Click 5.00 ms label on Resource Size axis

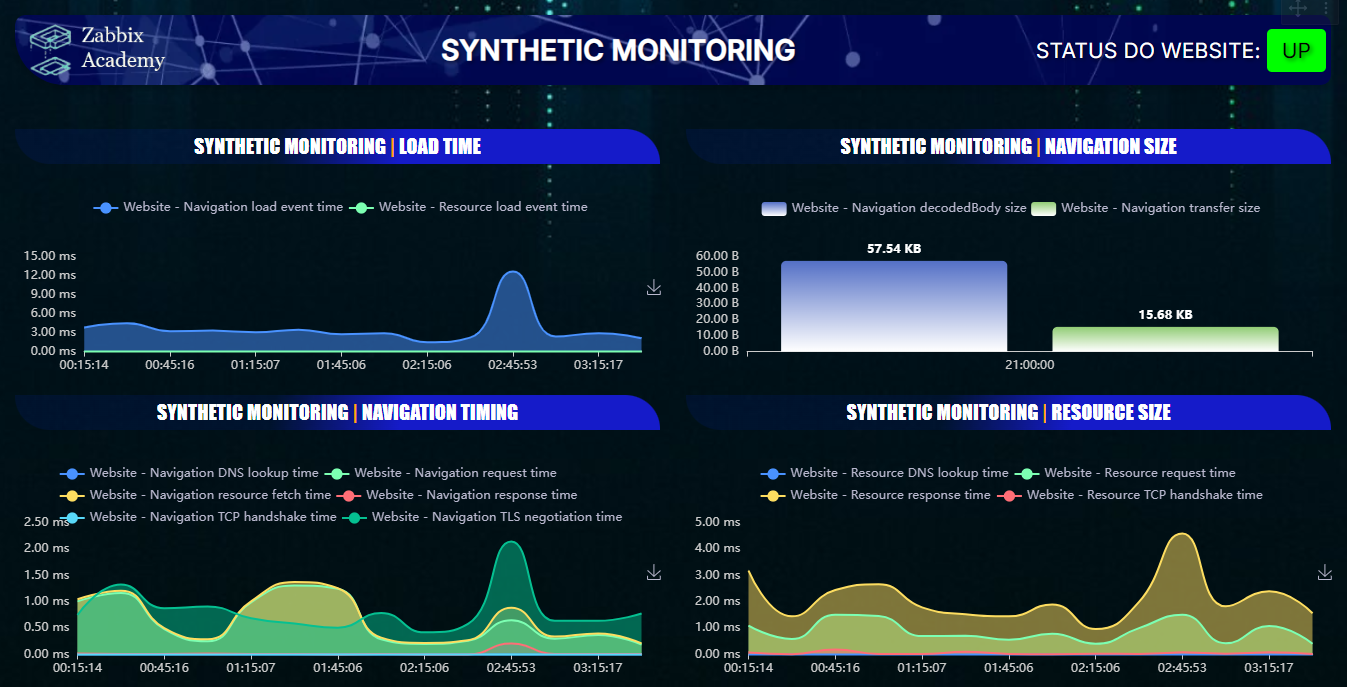pyautogui.click(x=717, y=522)
